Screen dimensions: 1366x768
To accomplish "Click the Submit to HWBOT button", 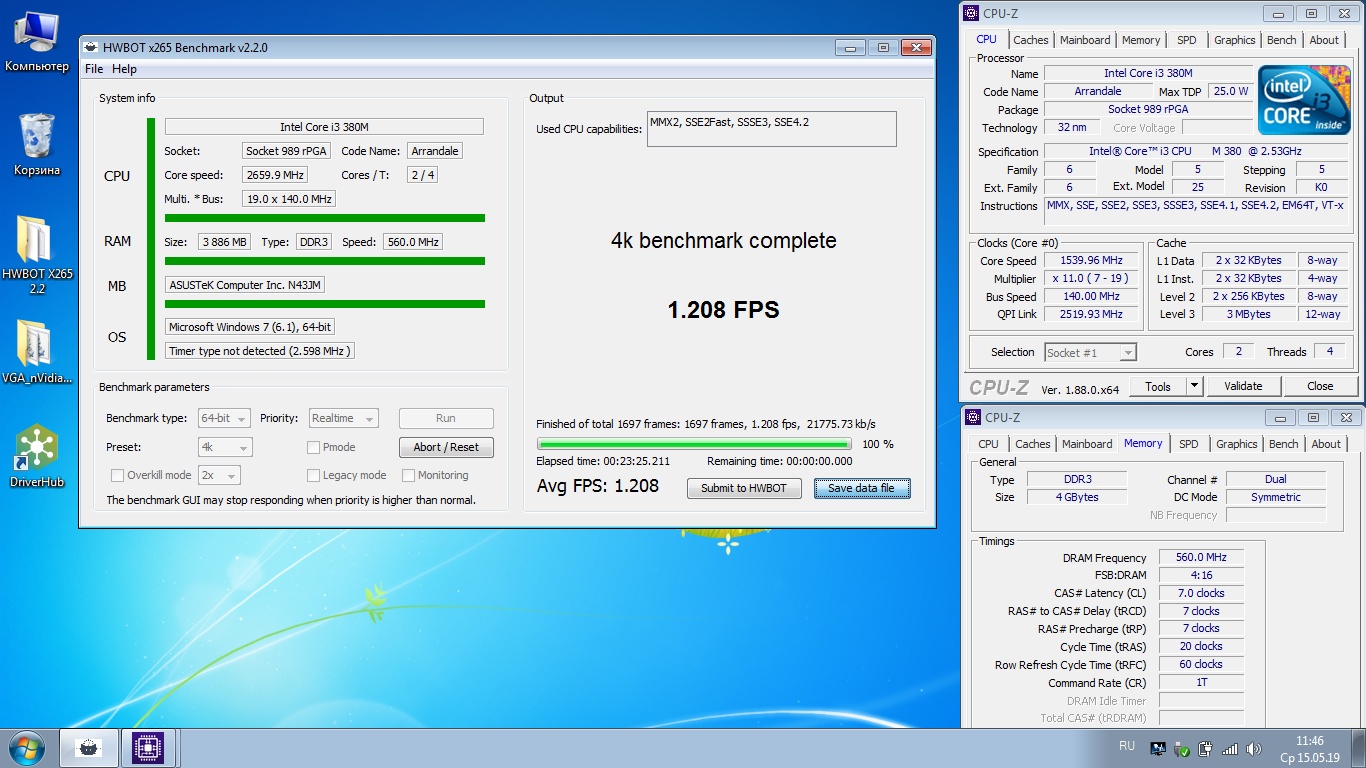I will pyautogui.click(x=744, y=488).
